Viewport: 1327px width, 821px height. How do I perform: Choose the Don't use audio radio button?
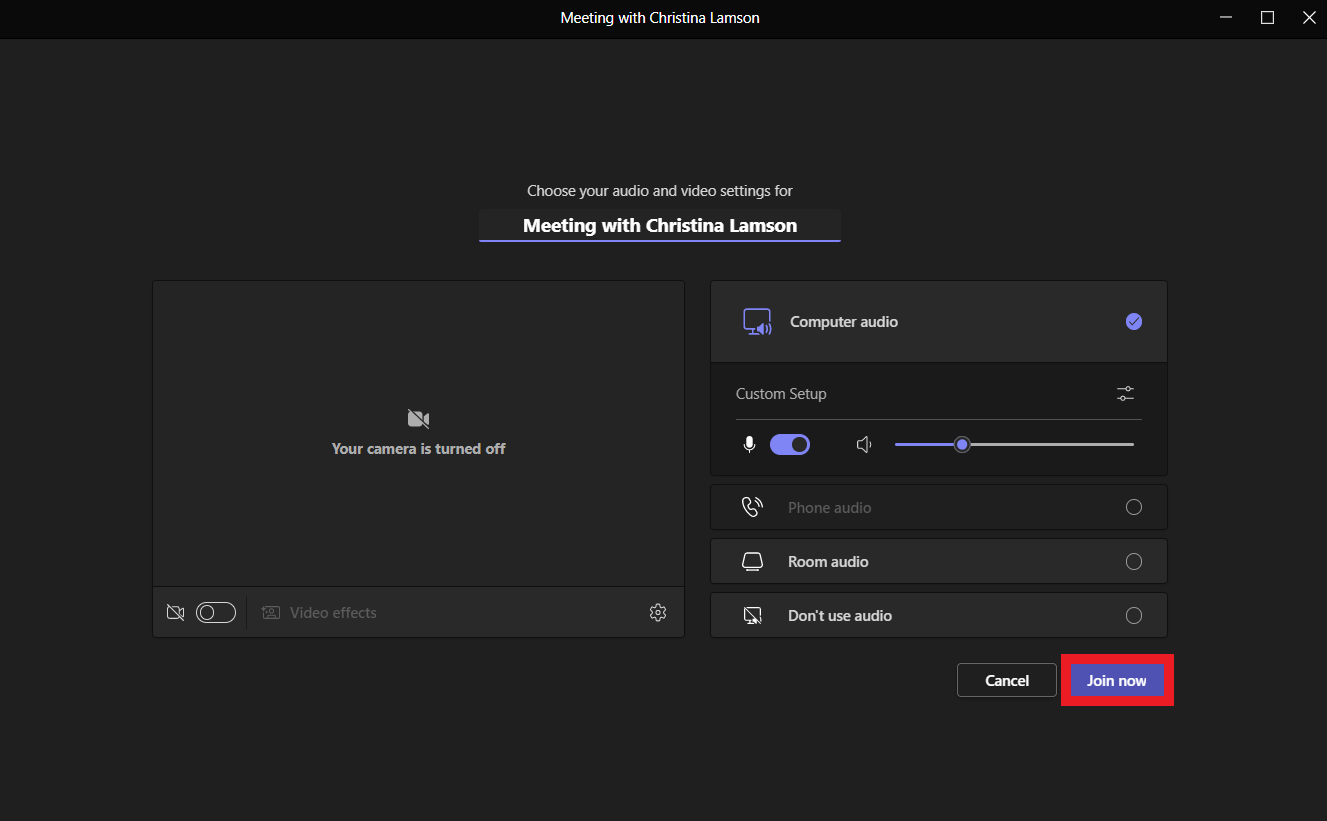1134,615
